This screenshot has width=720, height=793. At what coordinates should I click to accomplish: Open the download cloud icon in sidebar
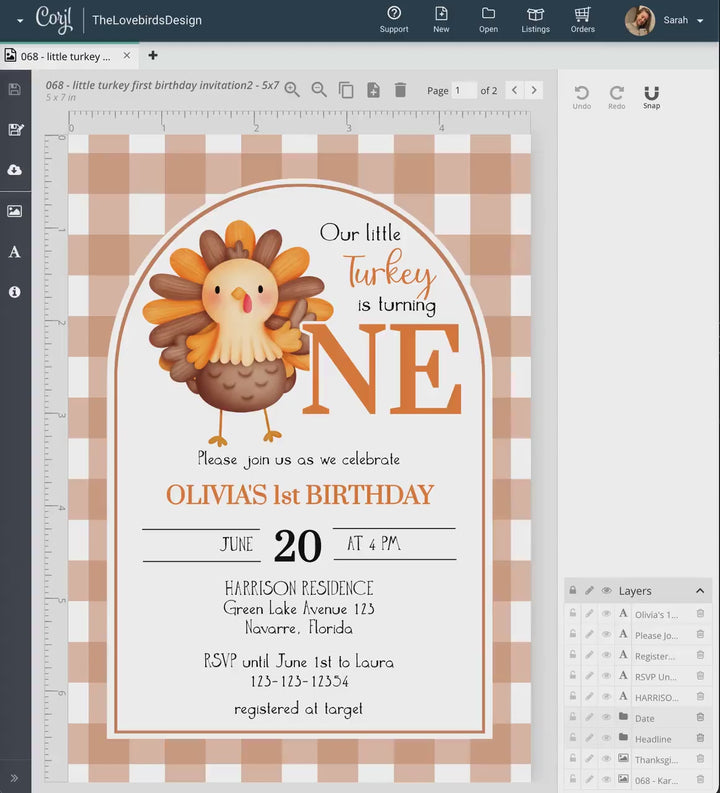[x=14, y=170]
